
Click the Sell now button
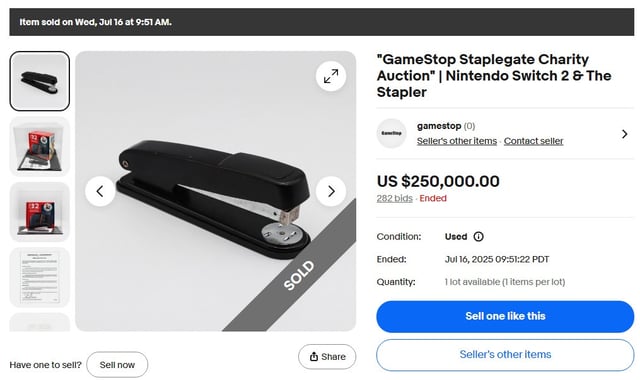click(x=117, y=365)
